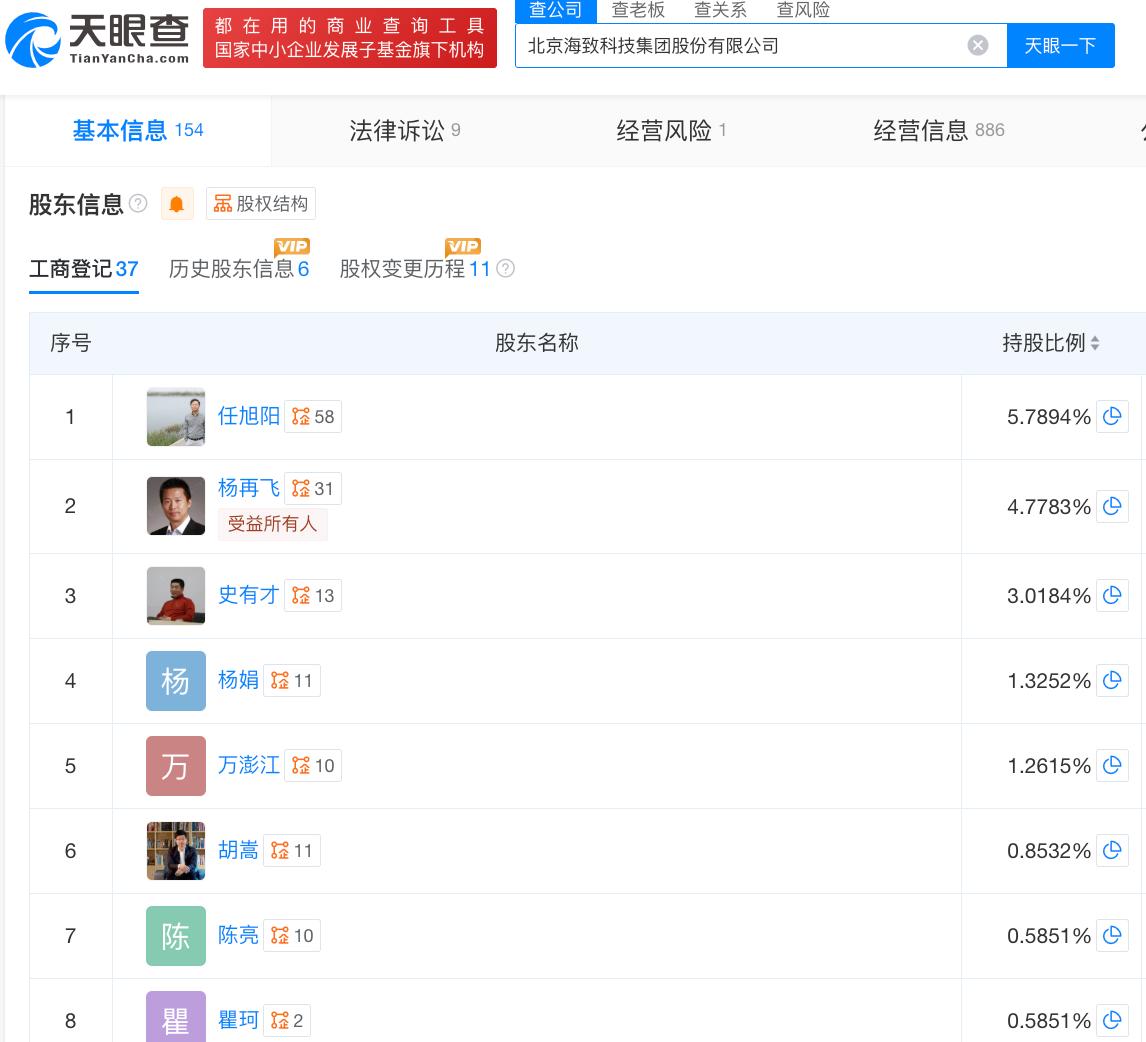Image resolution: width=1146 pixels, height=1042 pixels.
Task: Click the 58 related-companies badge beside 任旭阳
Action: click(x=313, y=416)
